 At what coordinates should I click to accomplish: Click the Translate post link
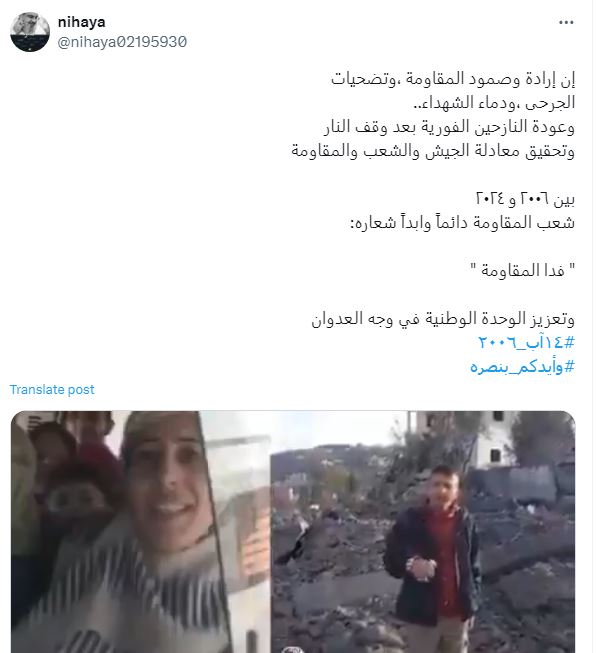(x=52, y=390)
